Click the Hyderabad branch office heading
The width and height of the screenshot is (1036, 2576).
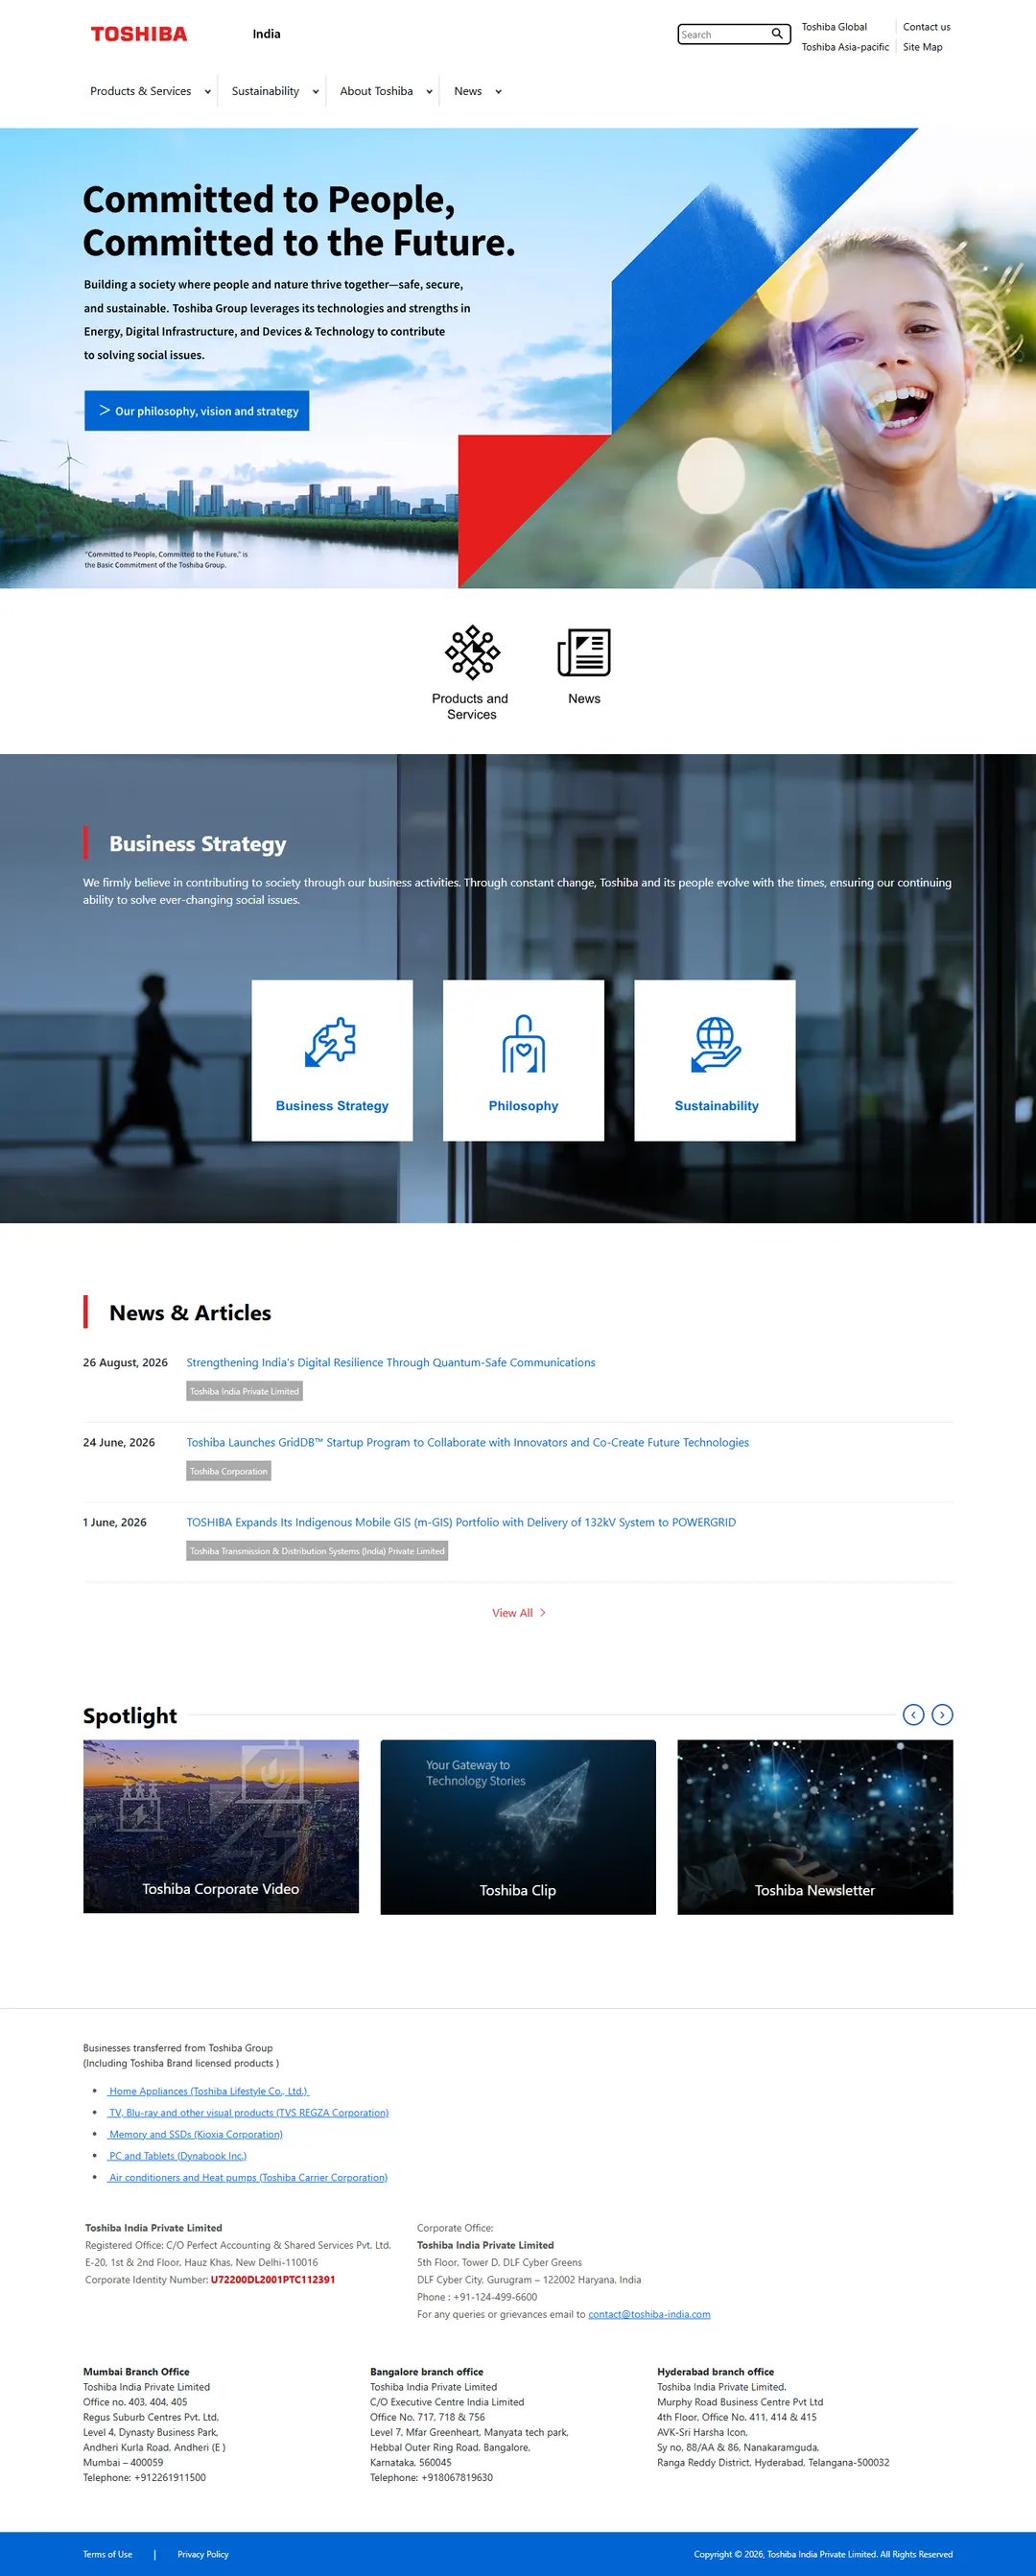[x=716, y=2372]
